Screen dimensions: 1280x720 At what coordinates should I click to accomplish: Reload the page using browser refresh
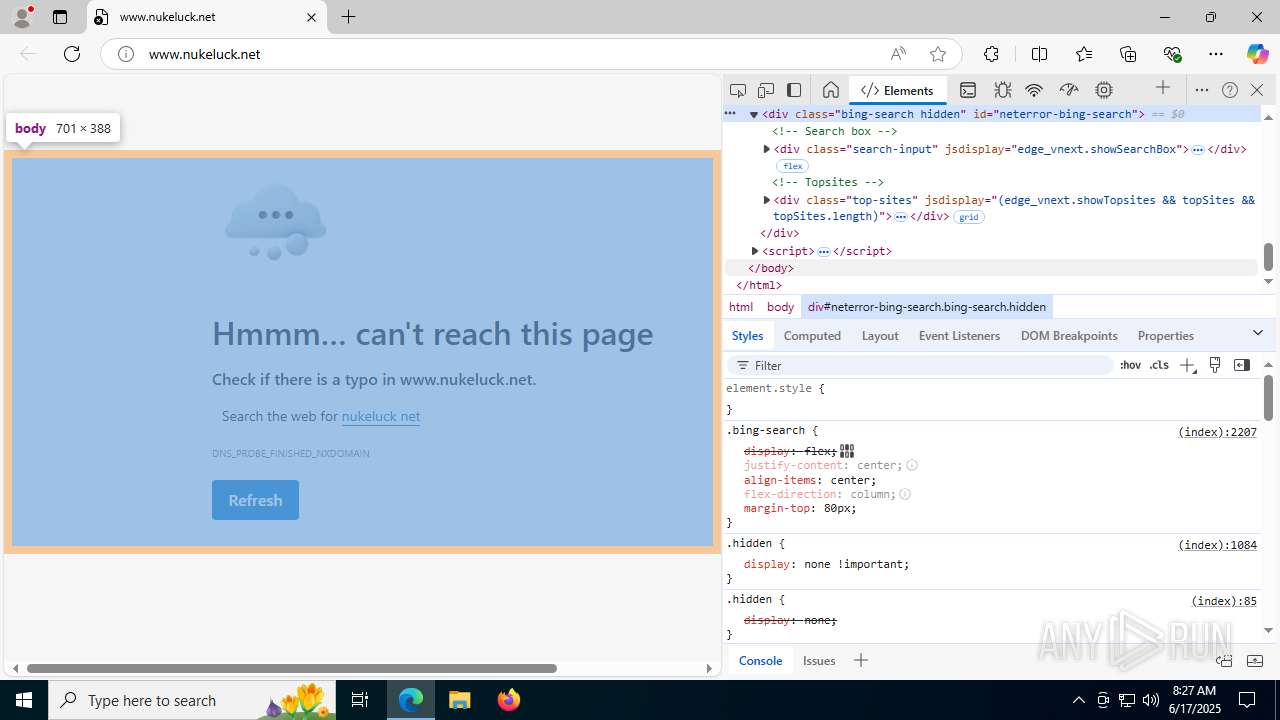(x=72, y=54)
